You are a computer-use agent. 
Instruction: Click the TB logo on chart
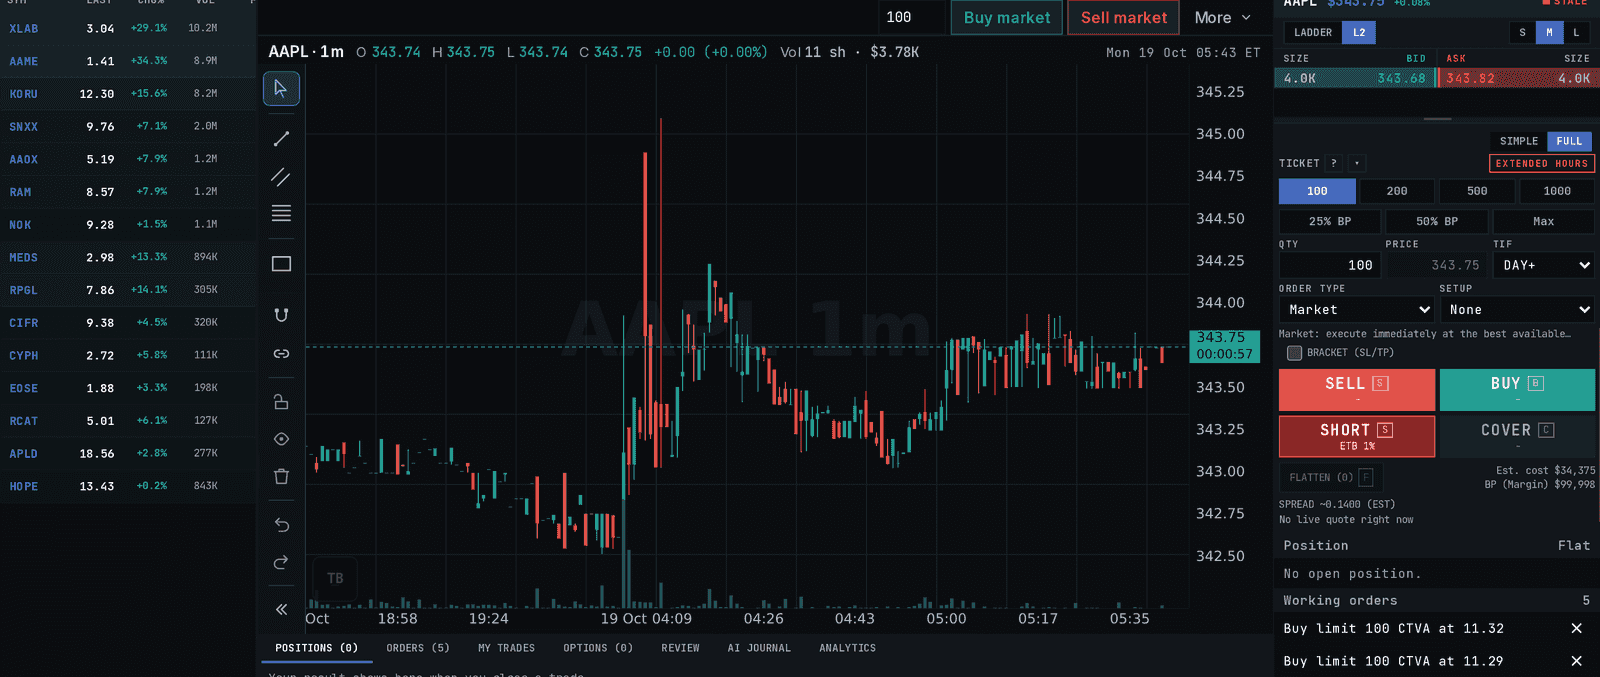click(x=335, y=578)
